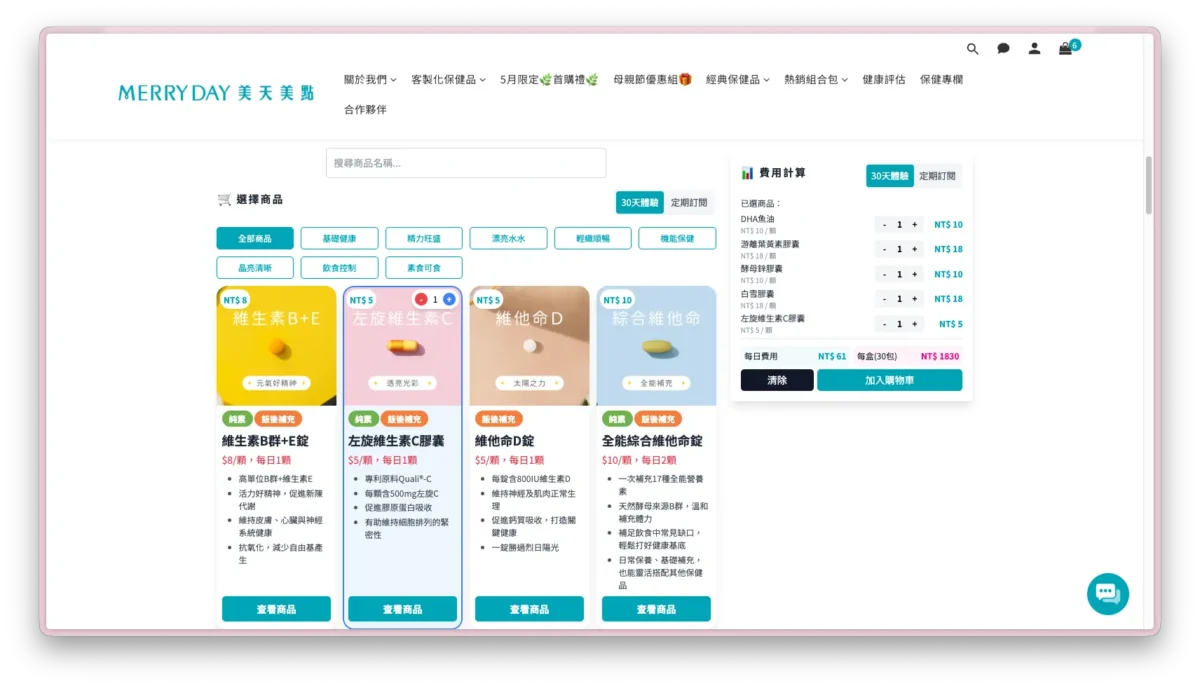The image size is (1200, 688).
Task: Decrease 左旋維生素C膠囊 quantity in cost panel
Action: tap(884, 324)
